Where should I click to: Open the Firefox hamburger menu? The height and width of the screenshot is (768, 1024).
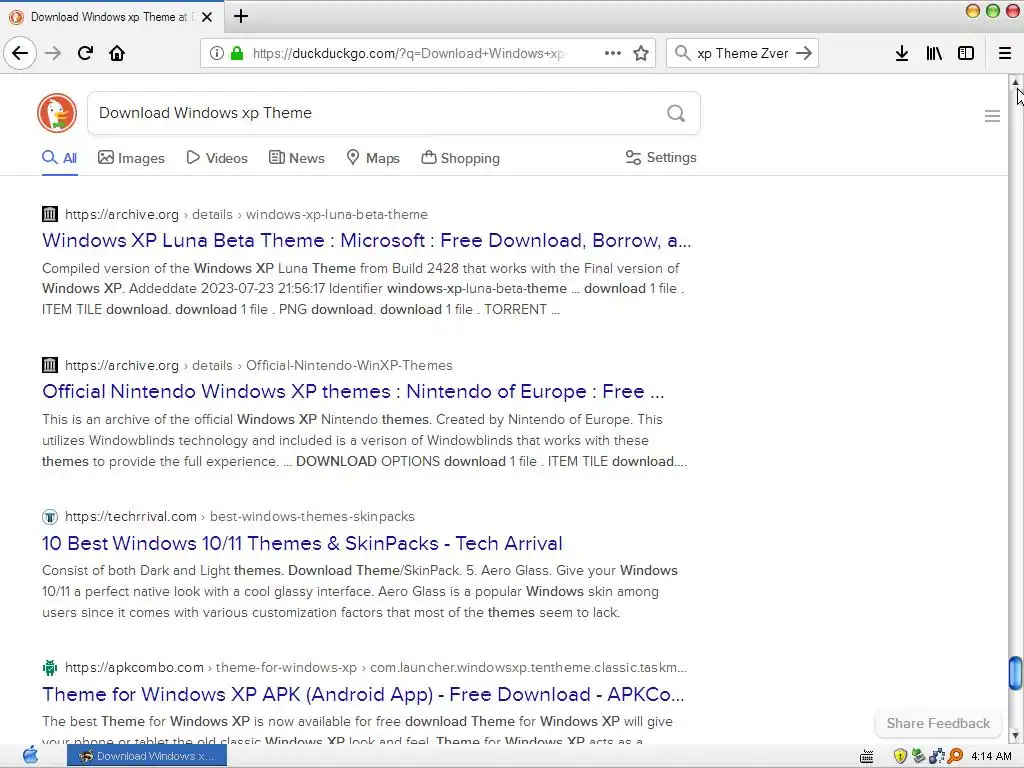tap(1005, 53)
